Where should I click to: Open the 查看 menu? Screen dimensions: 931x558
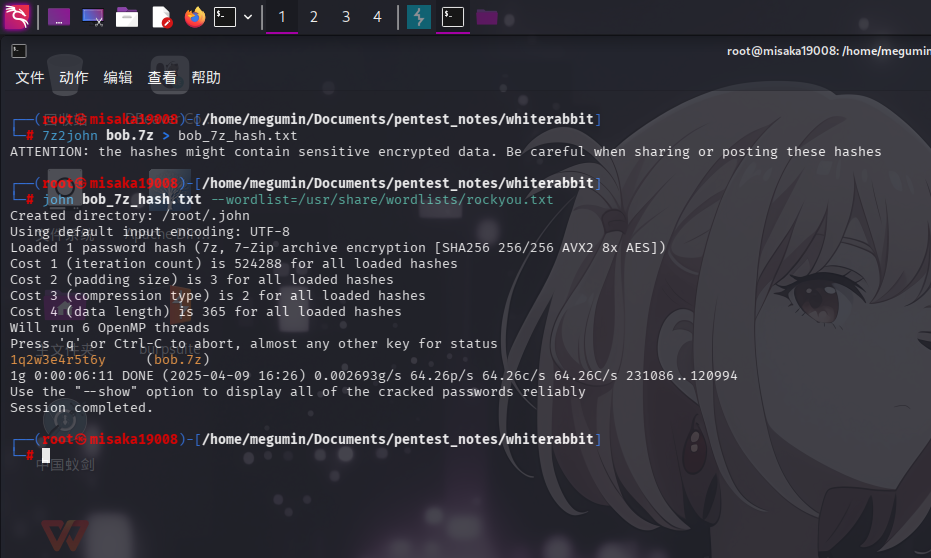pos(162,78)
